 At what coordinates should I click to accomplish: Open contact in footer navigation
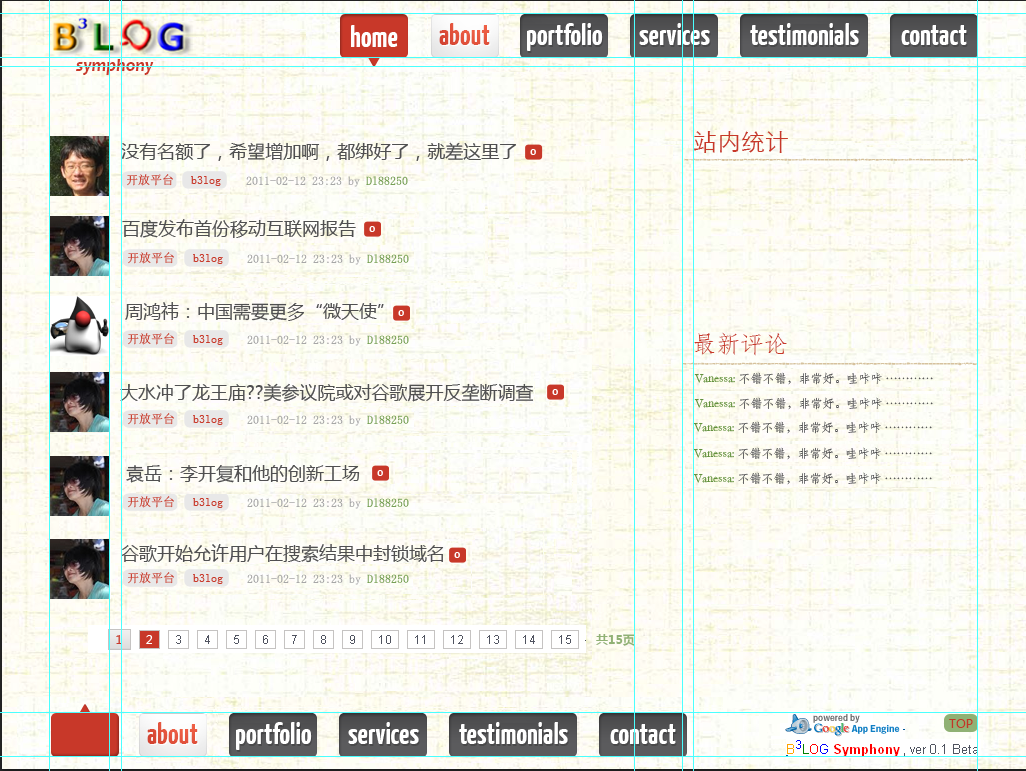[x=643, y=734]
